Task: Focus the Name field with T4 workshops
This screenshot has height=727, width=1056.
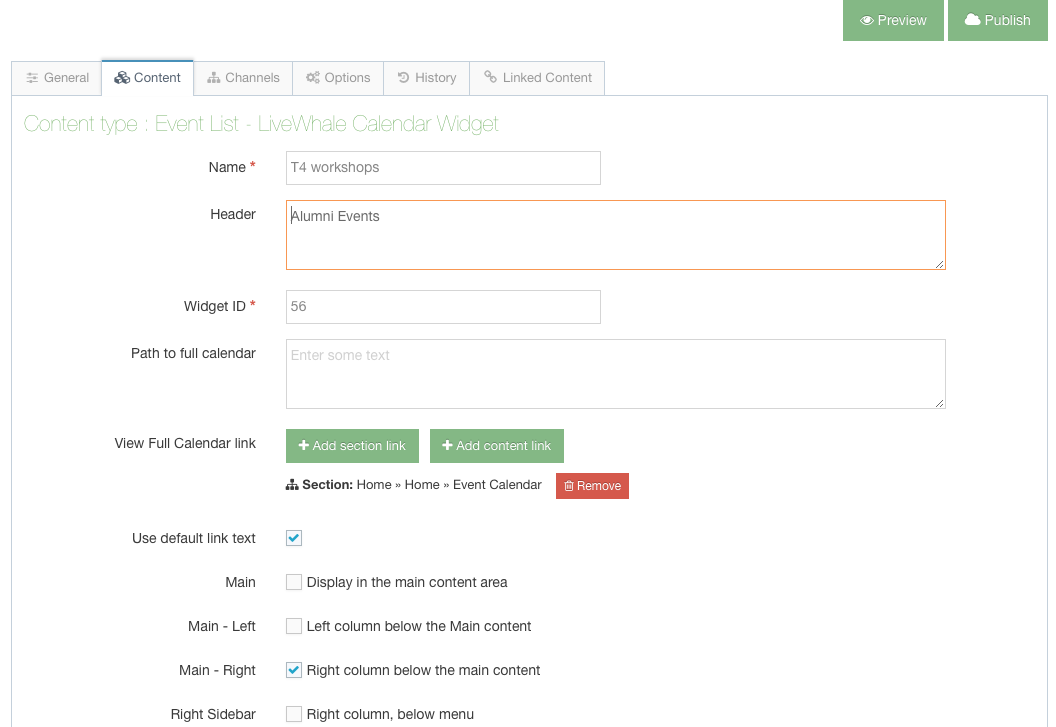Action: point(443,168)
